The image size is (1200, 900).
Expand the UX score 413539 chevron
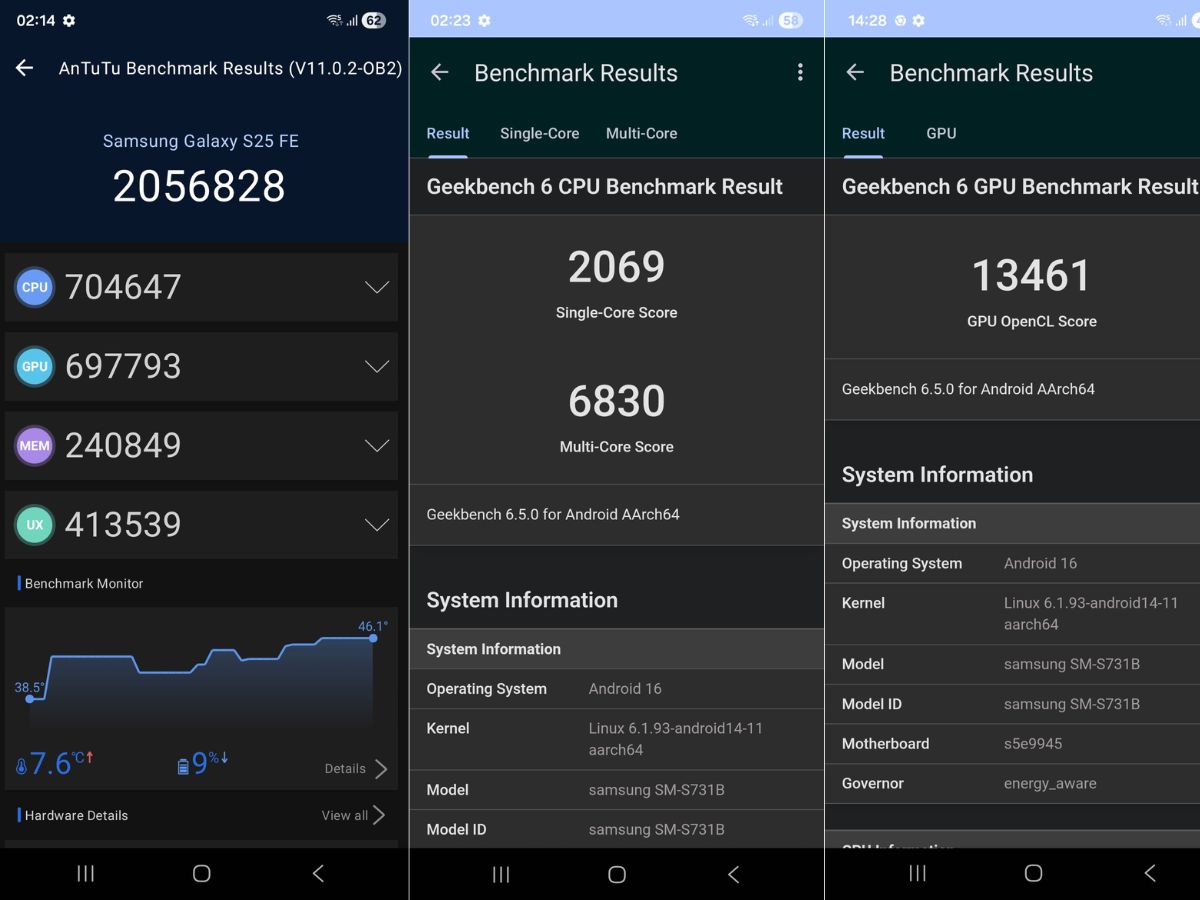377,525
